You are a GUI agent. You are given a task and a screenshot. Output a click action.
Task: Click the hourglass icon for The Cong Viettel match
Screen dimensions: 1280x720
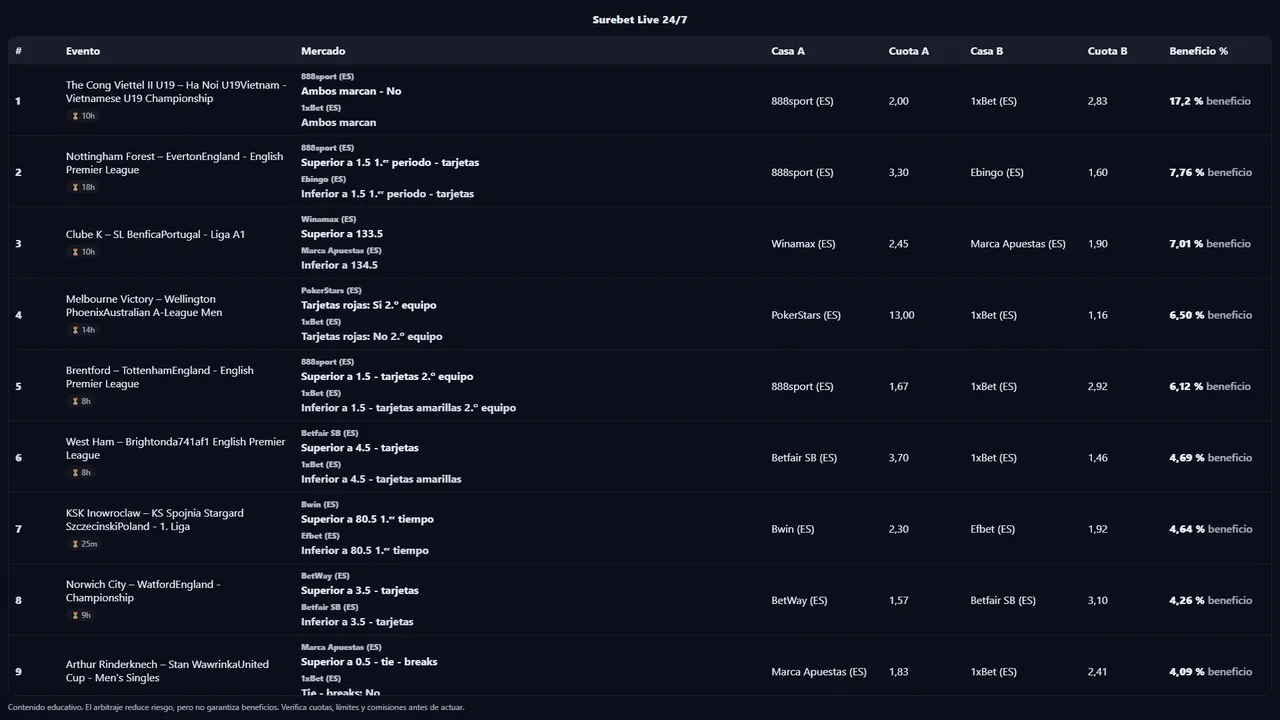point(74,116)
